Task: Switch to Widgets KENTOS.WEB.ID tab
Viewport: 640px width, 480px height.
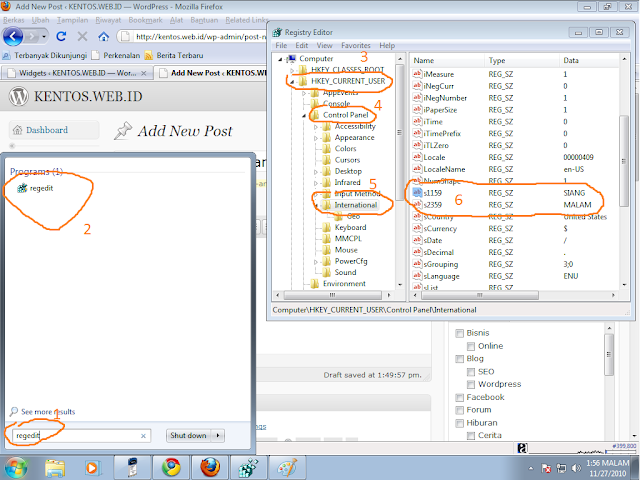Action: [76, 73]
